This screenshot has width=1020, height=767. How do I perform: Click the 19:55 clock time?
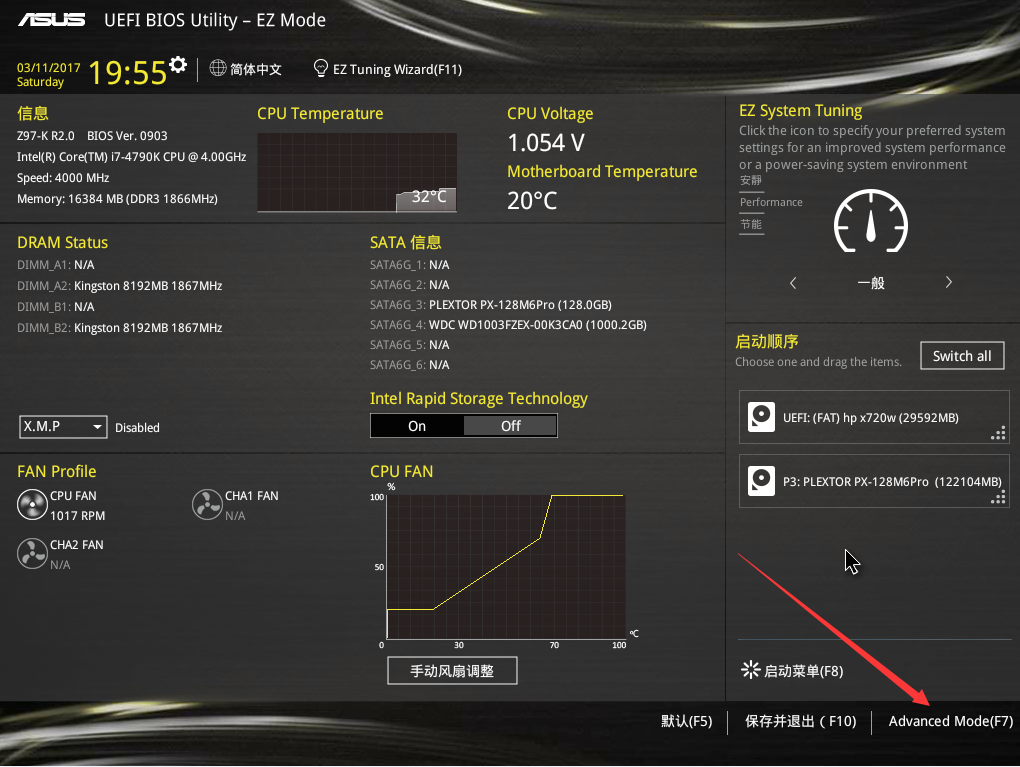point(128,72)
